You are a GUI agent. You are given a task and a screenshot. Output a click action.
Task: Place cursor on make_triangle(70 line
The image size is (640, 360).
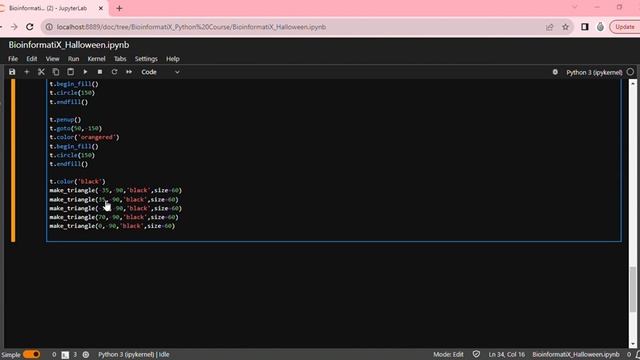pos(114,217)
